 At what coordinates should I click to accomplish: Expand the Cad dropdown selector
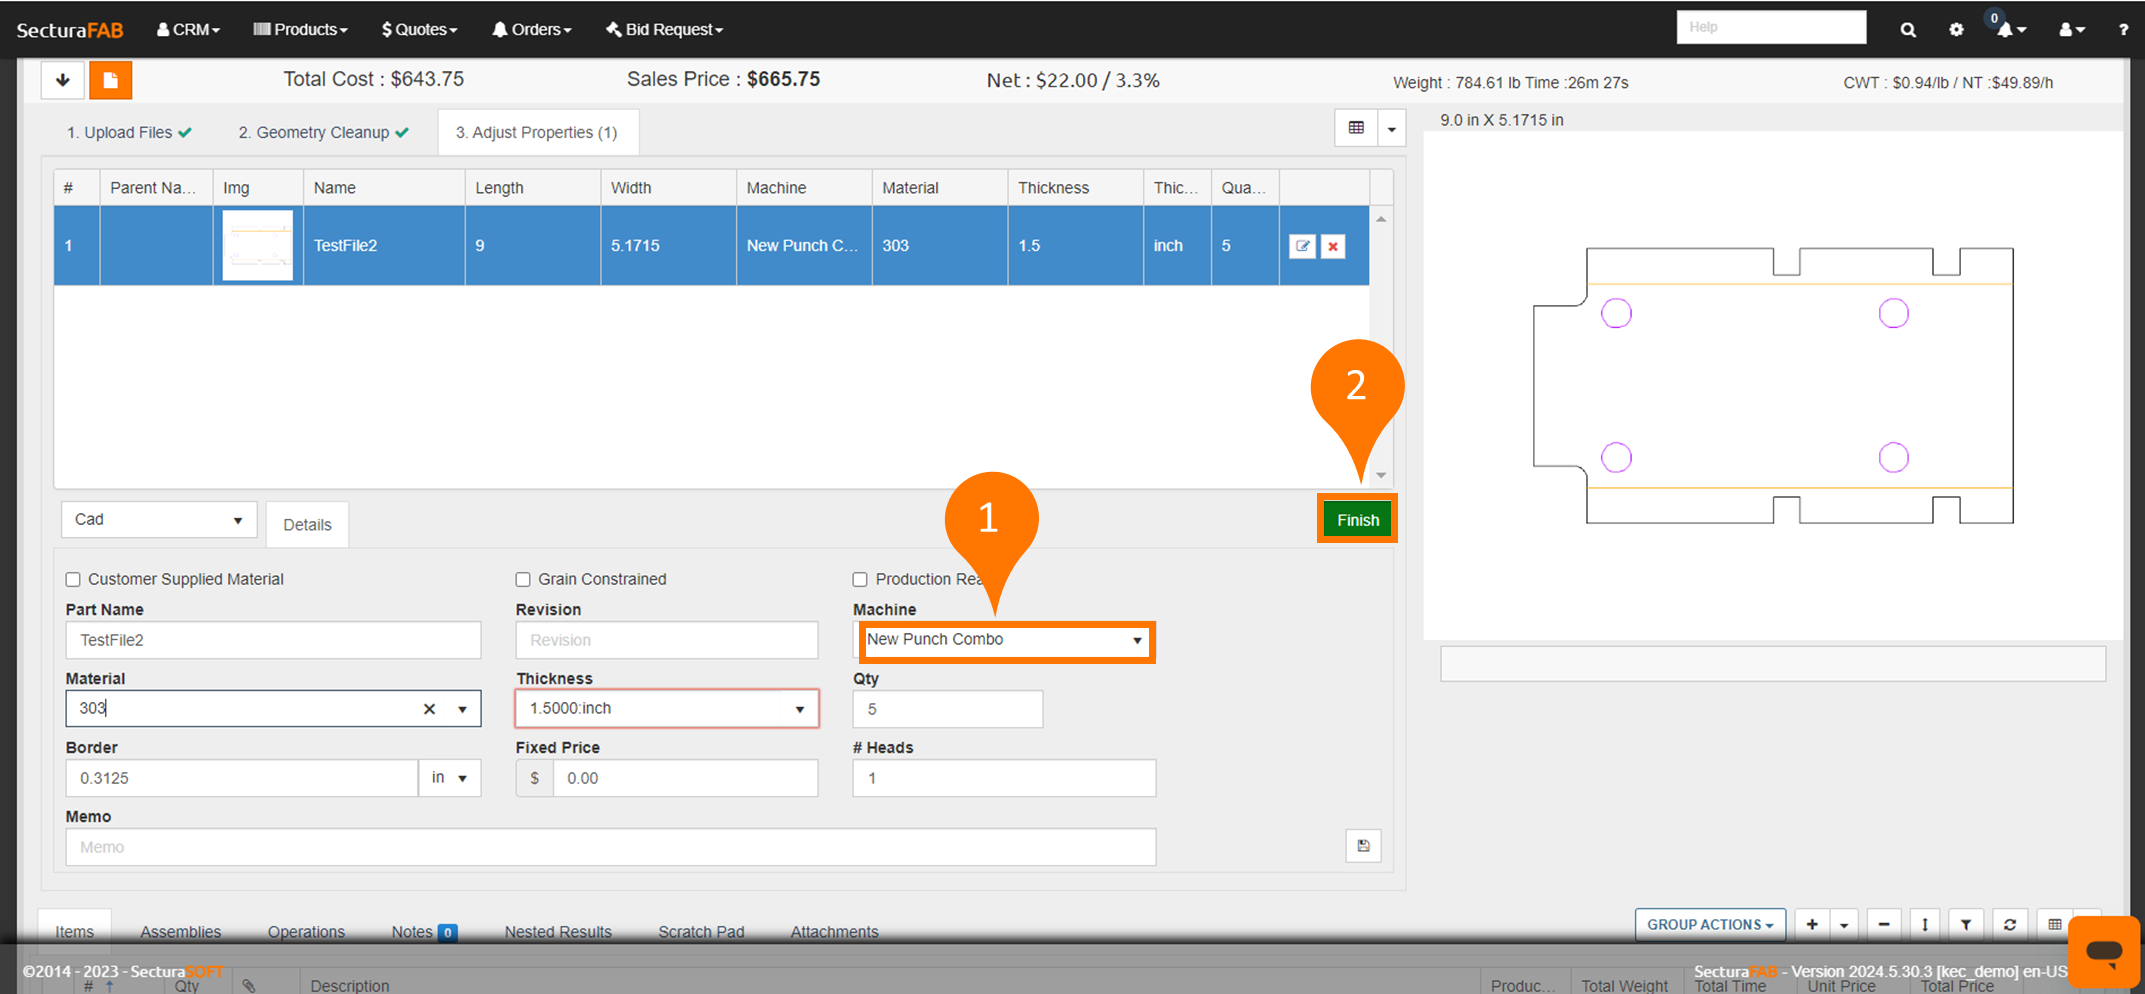(159, 520)
